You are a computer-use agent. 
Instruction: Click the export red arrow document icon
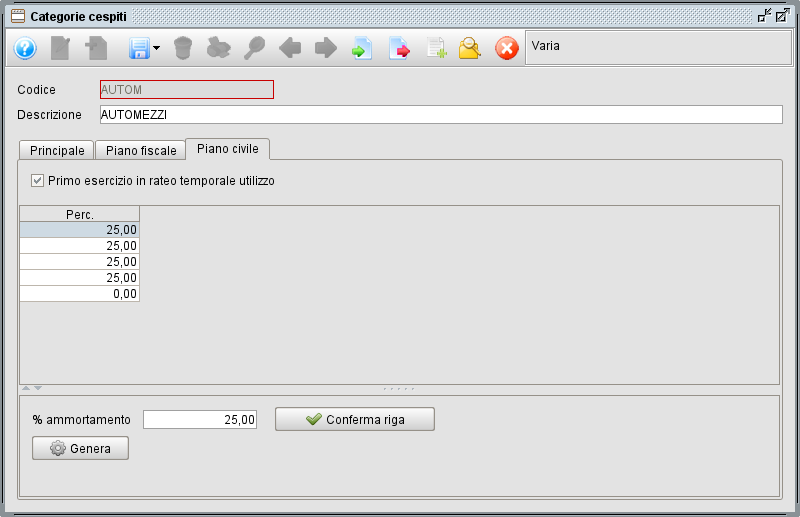click(x=399, y=48)
